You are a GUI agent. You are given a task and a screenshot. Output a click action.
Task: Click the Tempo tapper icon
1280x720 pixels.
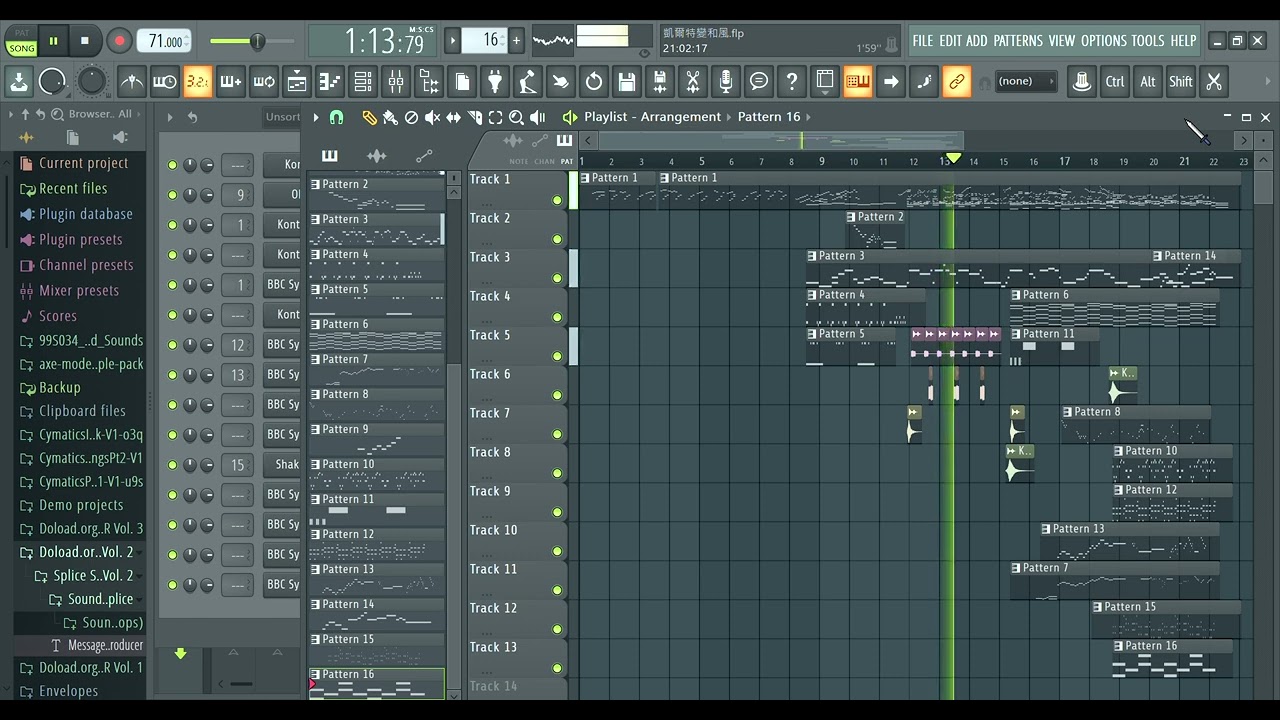528,81
